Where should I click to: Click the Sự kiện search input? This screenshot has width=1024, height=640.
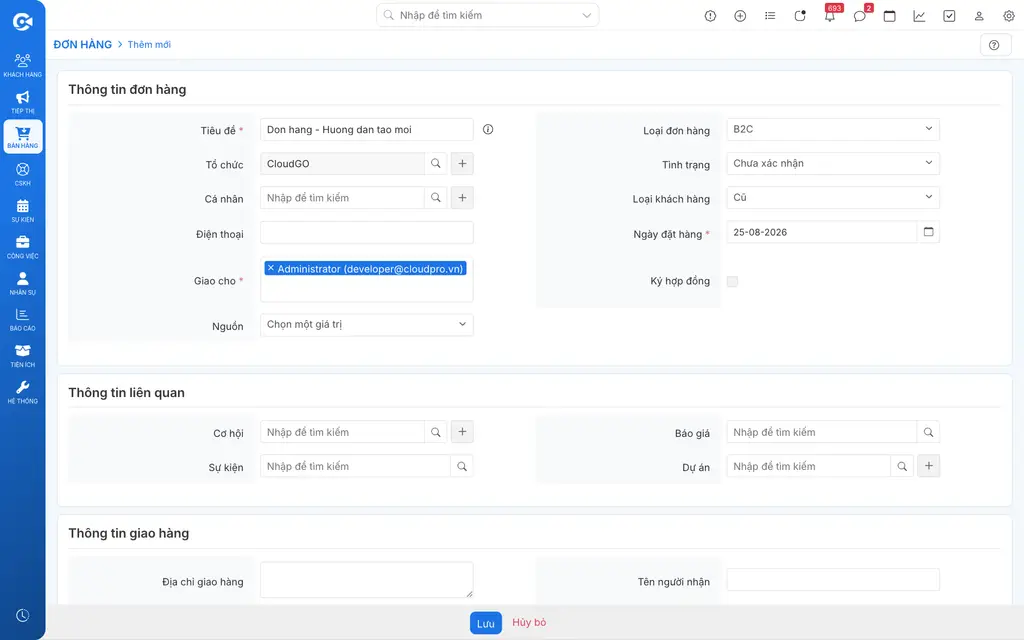355,466
